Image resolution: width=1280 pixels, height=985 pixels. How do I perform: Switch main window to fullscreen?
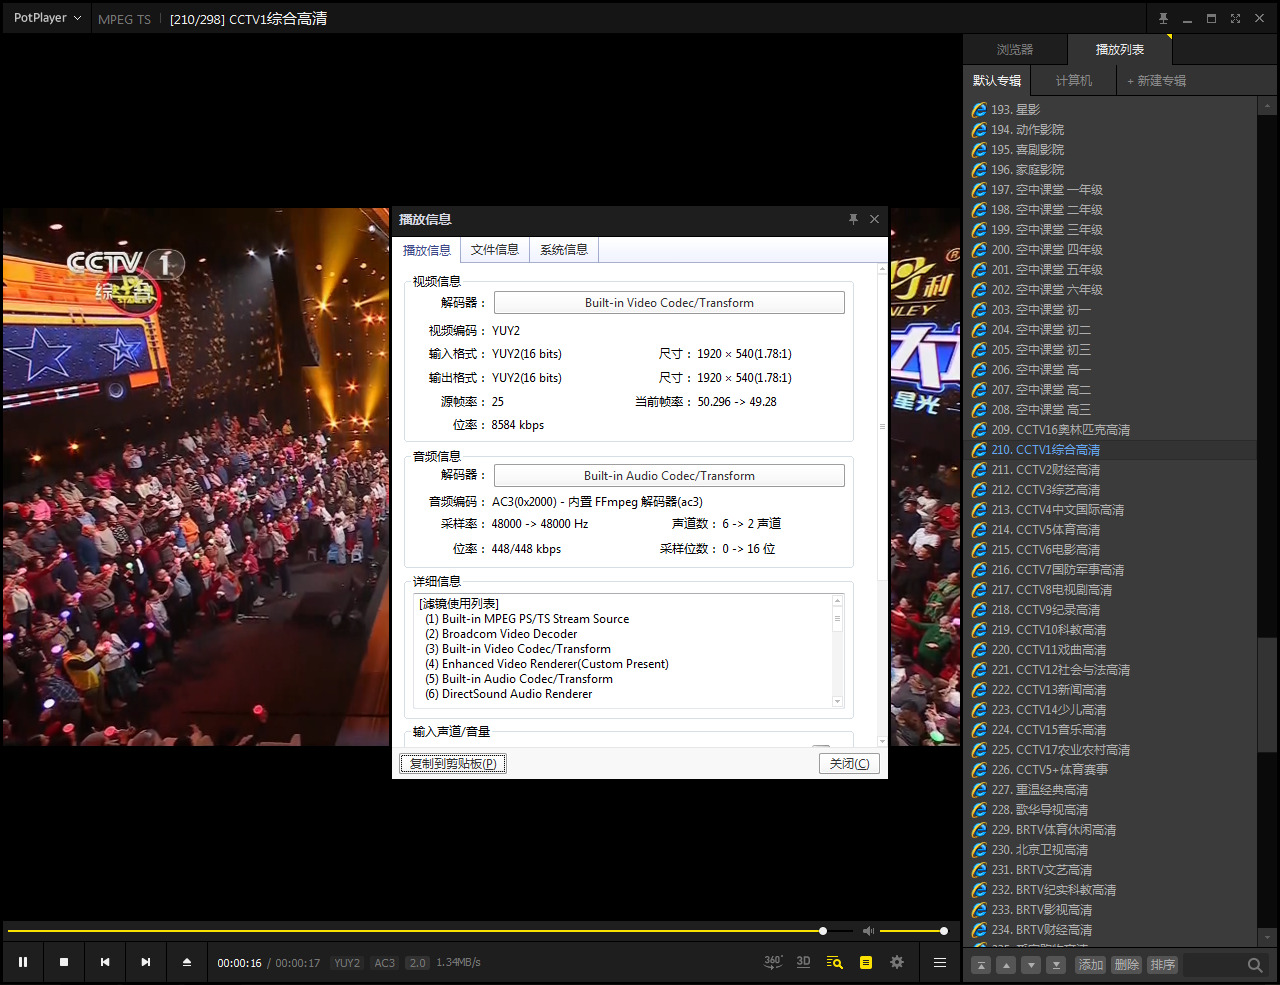1235,18
